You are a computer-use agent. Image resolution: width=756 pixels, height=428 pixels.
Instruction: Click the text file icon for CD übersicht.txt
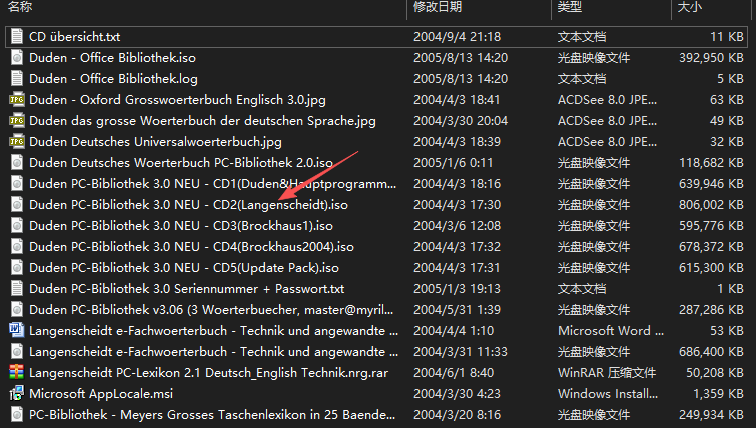[16, 36]
